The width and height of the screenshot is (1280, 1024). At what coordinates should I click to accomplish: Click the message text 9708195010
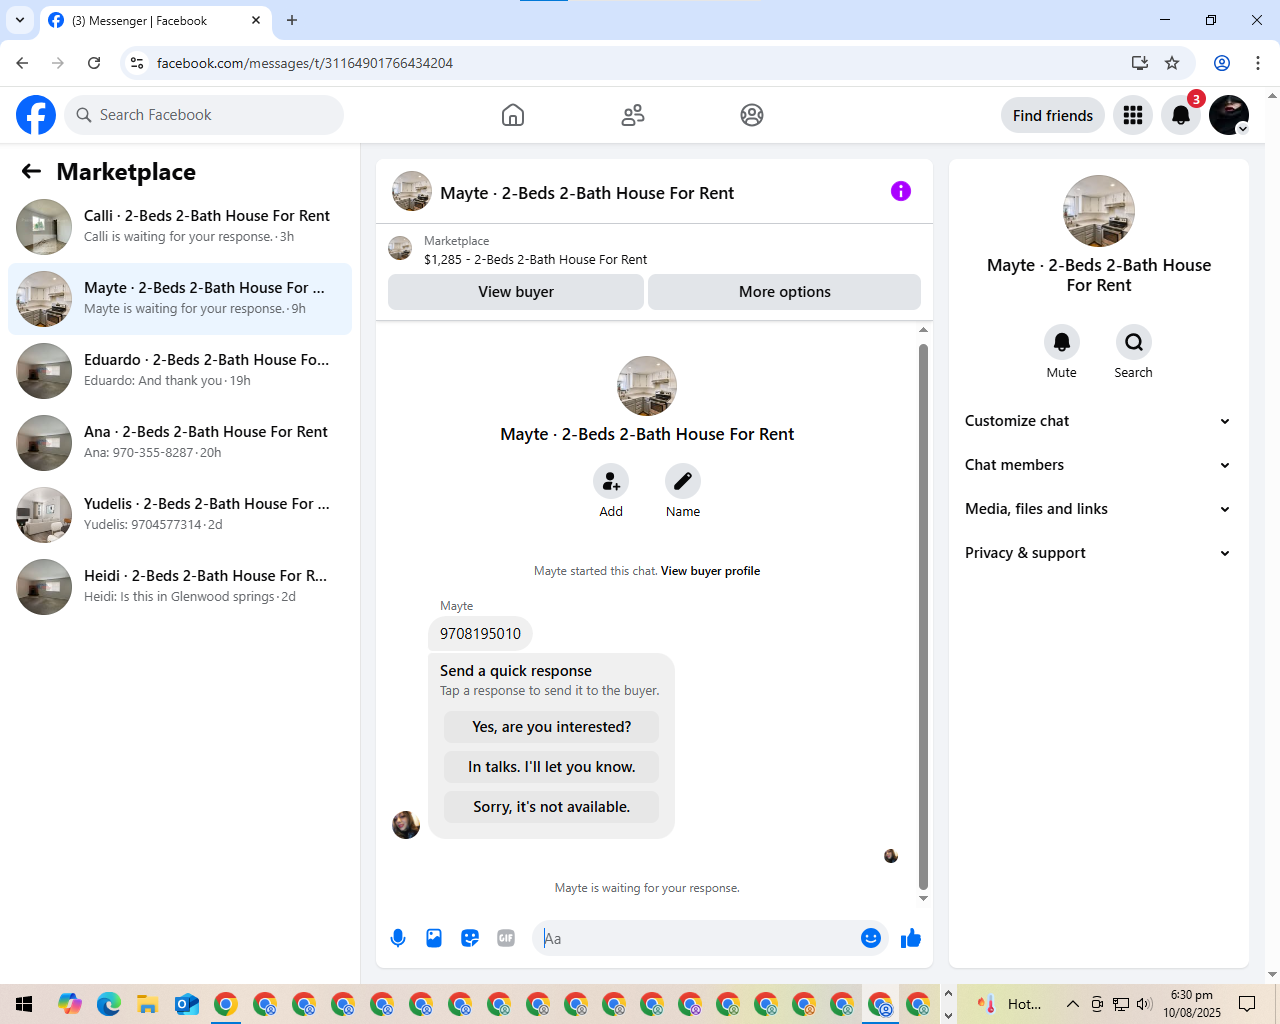point(480,634)
